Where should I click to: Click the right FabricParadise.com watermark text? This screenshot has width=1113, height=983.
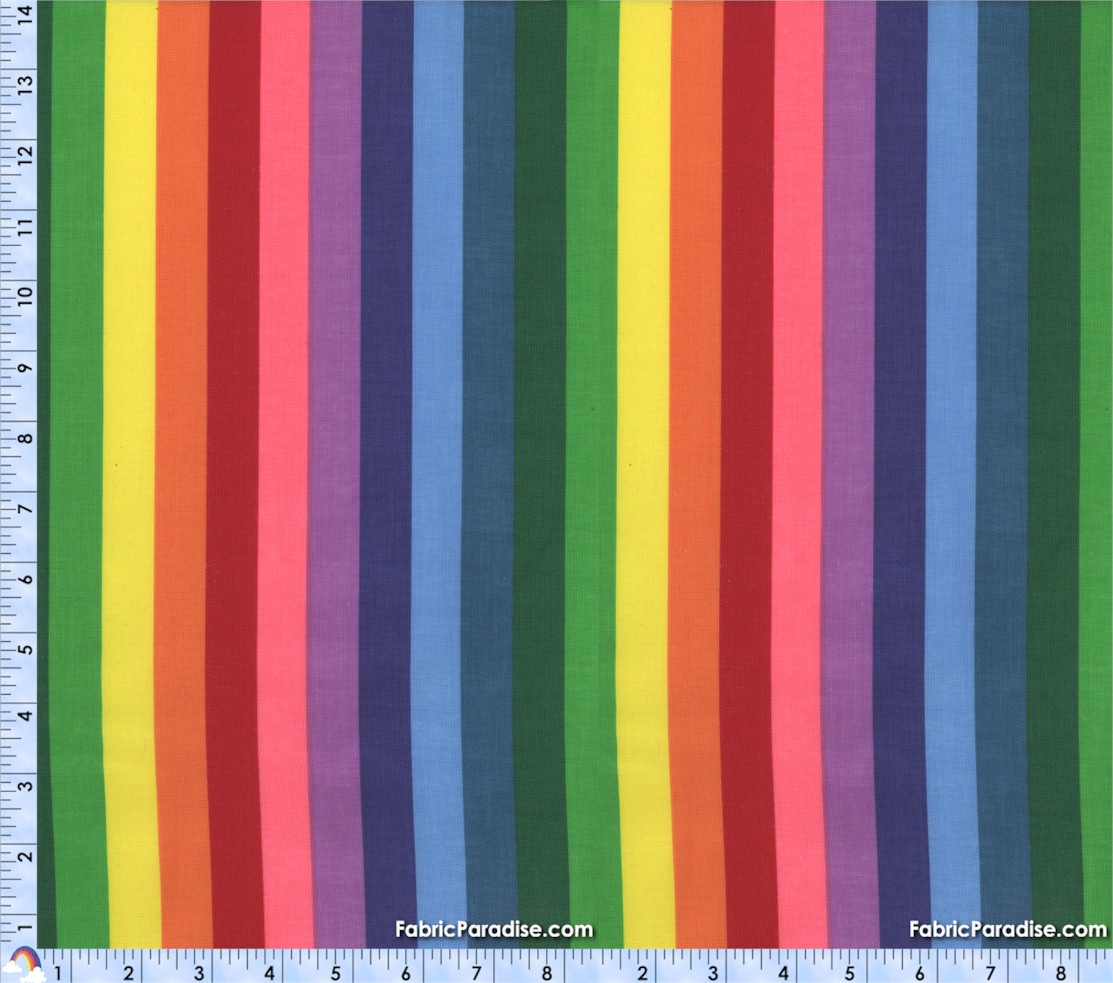(x=1008, y=929)
